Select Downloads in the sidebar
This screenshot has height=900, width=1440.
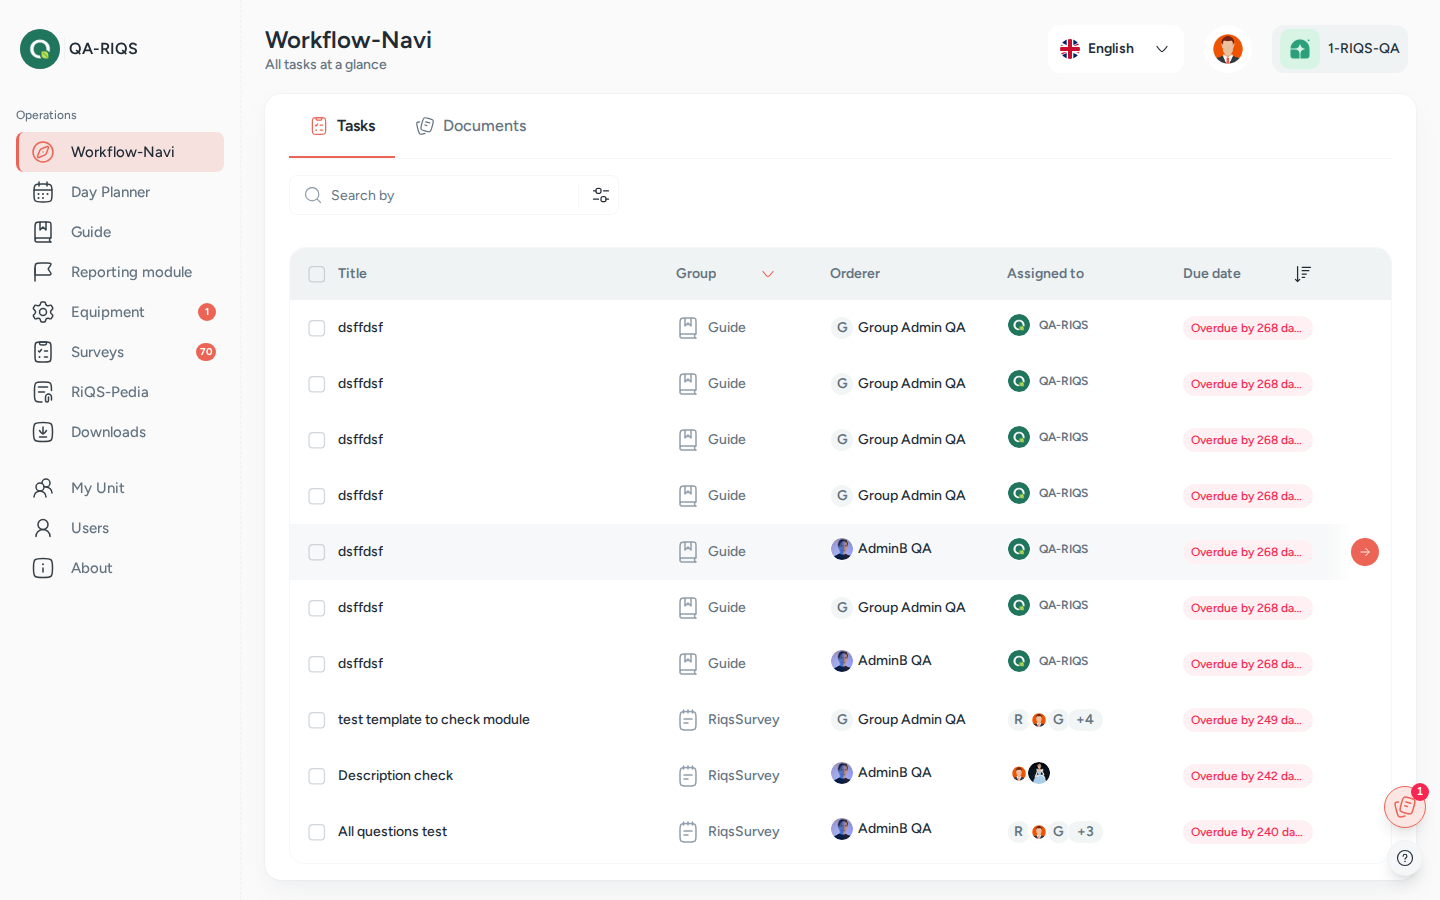click(120, 432)
